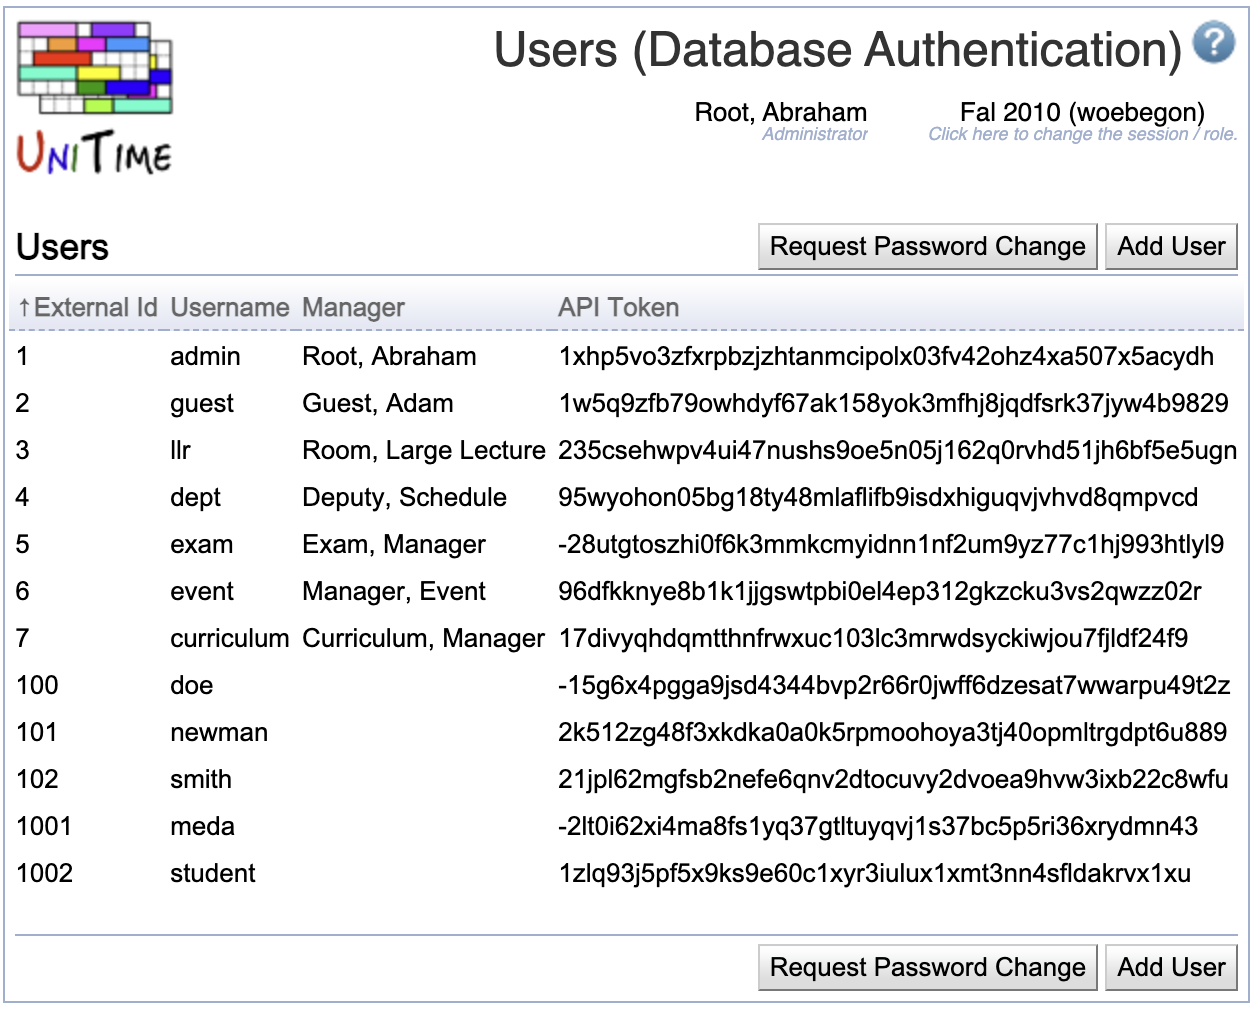Image resolution: width=1252 pixels, height=1010 pixels.
Task: Click External Id 101 cell
Action: 37,733
